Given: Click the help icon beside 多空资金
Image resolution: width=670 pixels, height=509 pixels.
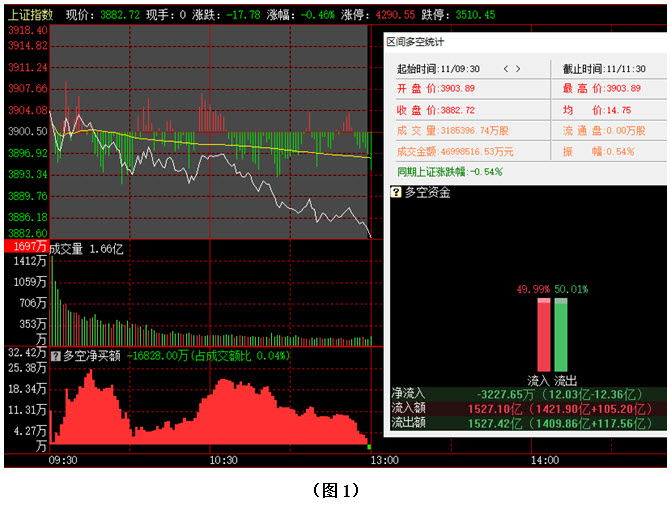Looking at the screenshot, I should [x=397, y=192].
